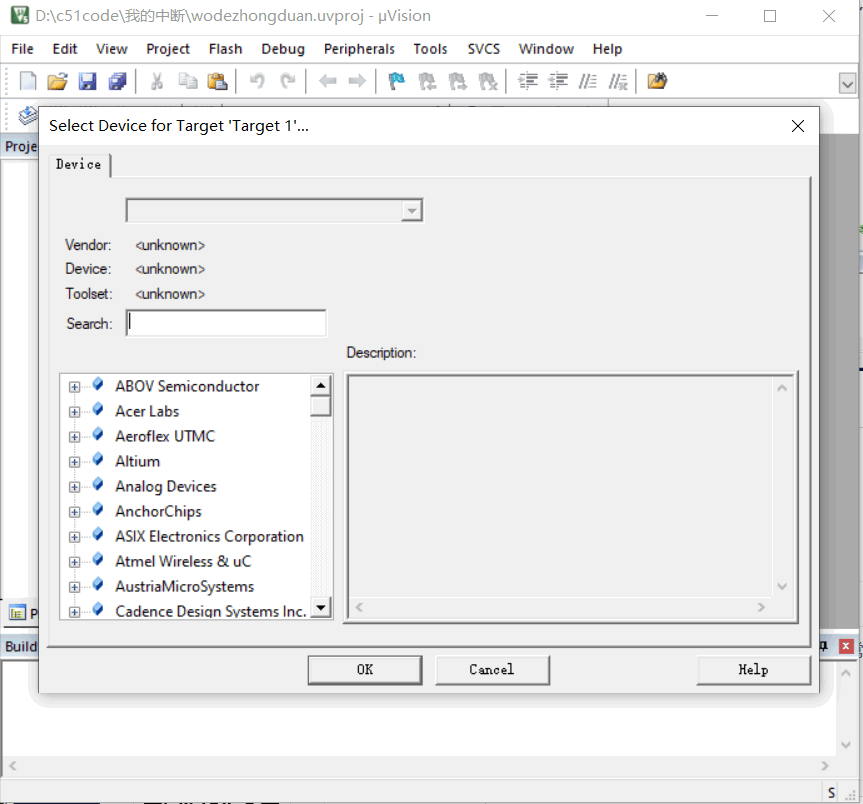This screenshot has height=804, width=863.
Task: Click the Undo arrow icon
Action: pos(257,81)
